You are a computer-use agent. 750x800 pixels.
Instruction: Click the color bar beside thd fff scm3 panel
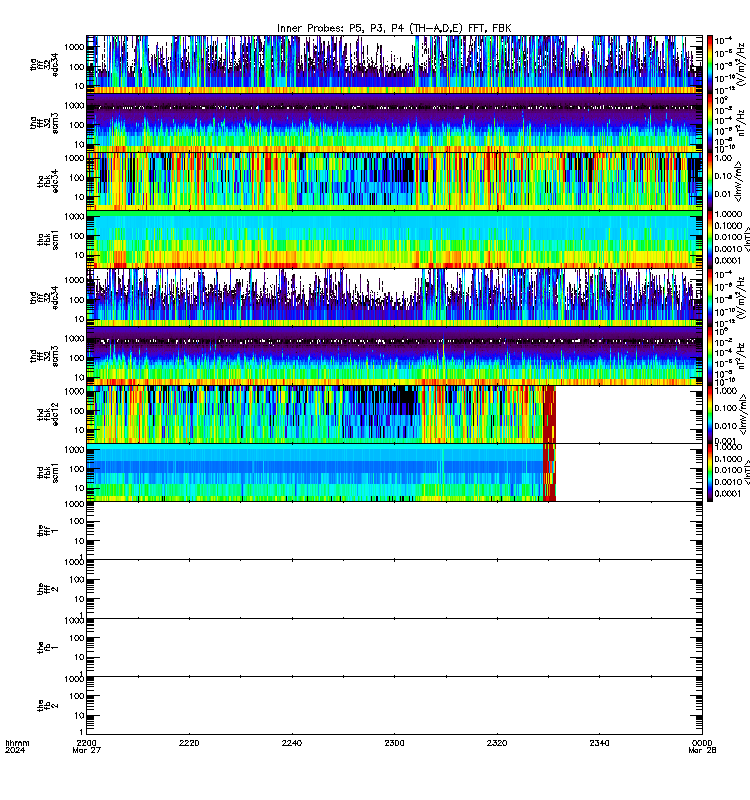click(x=710, y=356)
